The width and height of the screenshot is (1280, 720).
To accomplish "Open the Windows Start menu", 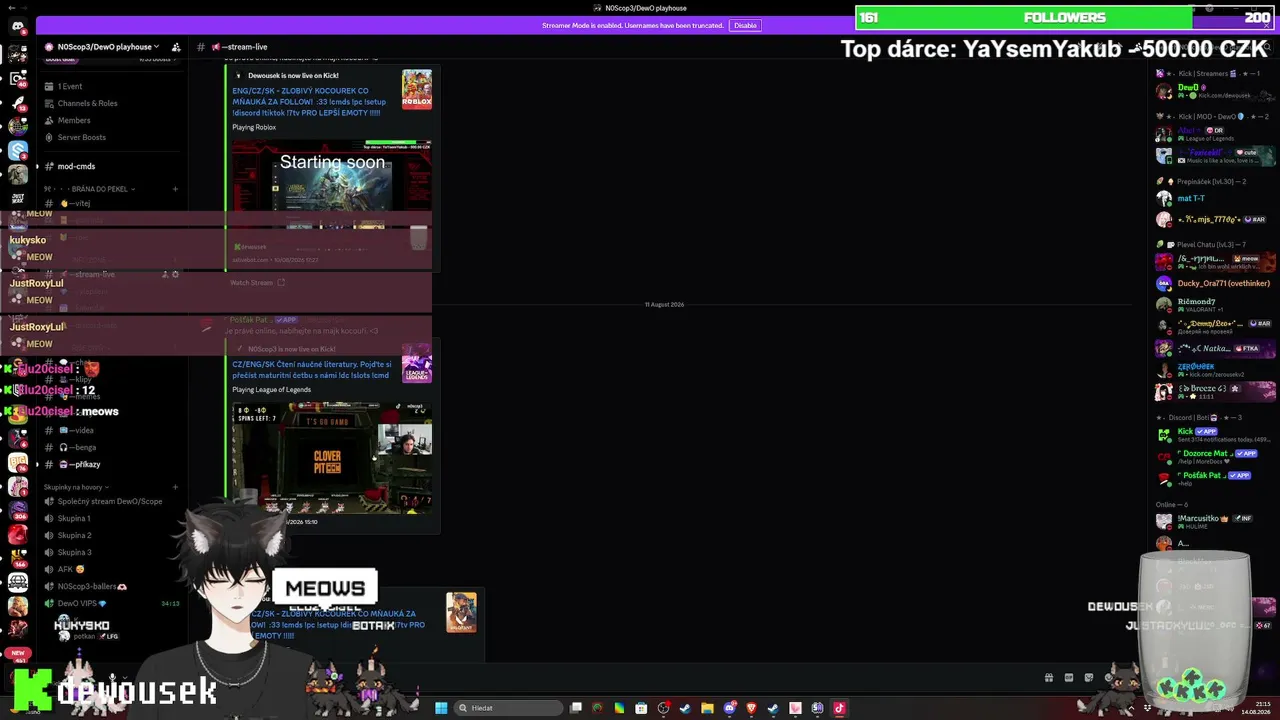I will coord(441,708).
